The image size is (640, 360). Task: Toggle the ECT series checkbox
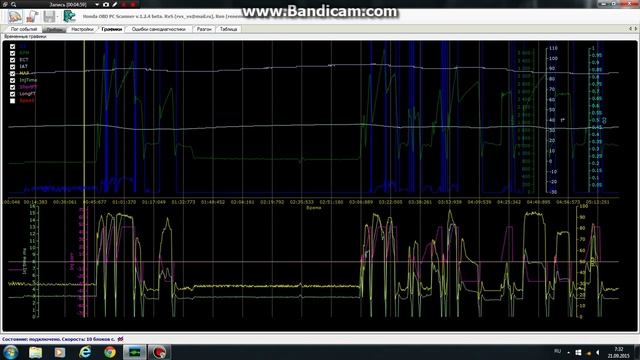[x=12, y=60]
